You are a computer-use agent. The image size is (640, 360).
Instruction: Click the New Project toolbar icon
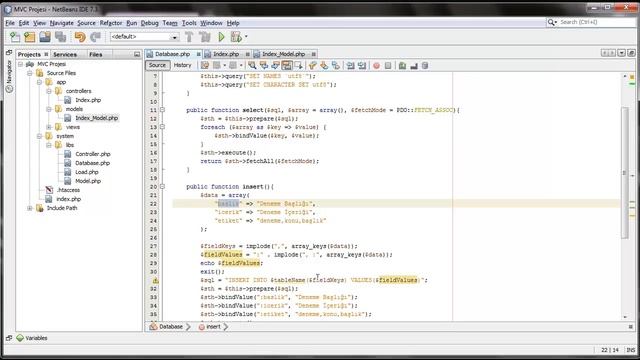[x=29, y=37]
